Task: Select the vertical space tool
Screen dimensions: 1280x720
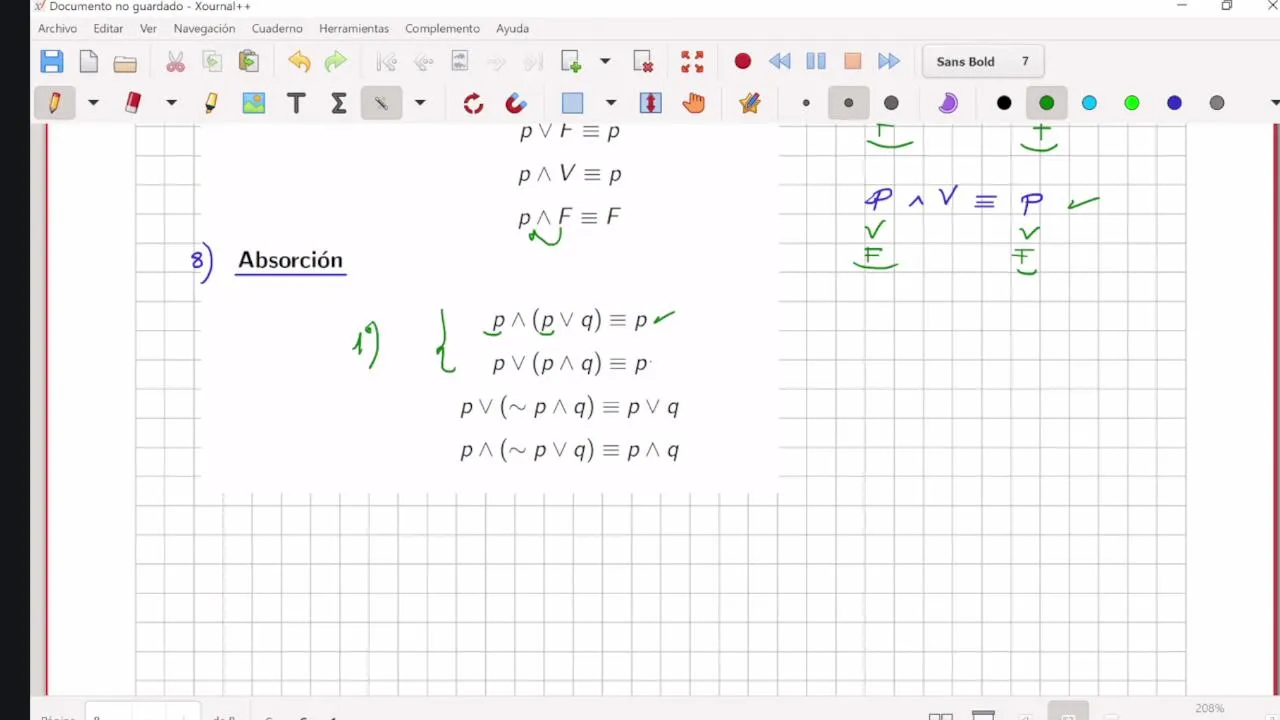Action: (651, 103)
